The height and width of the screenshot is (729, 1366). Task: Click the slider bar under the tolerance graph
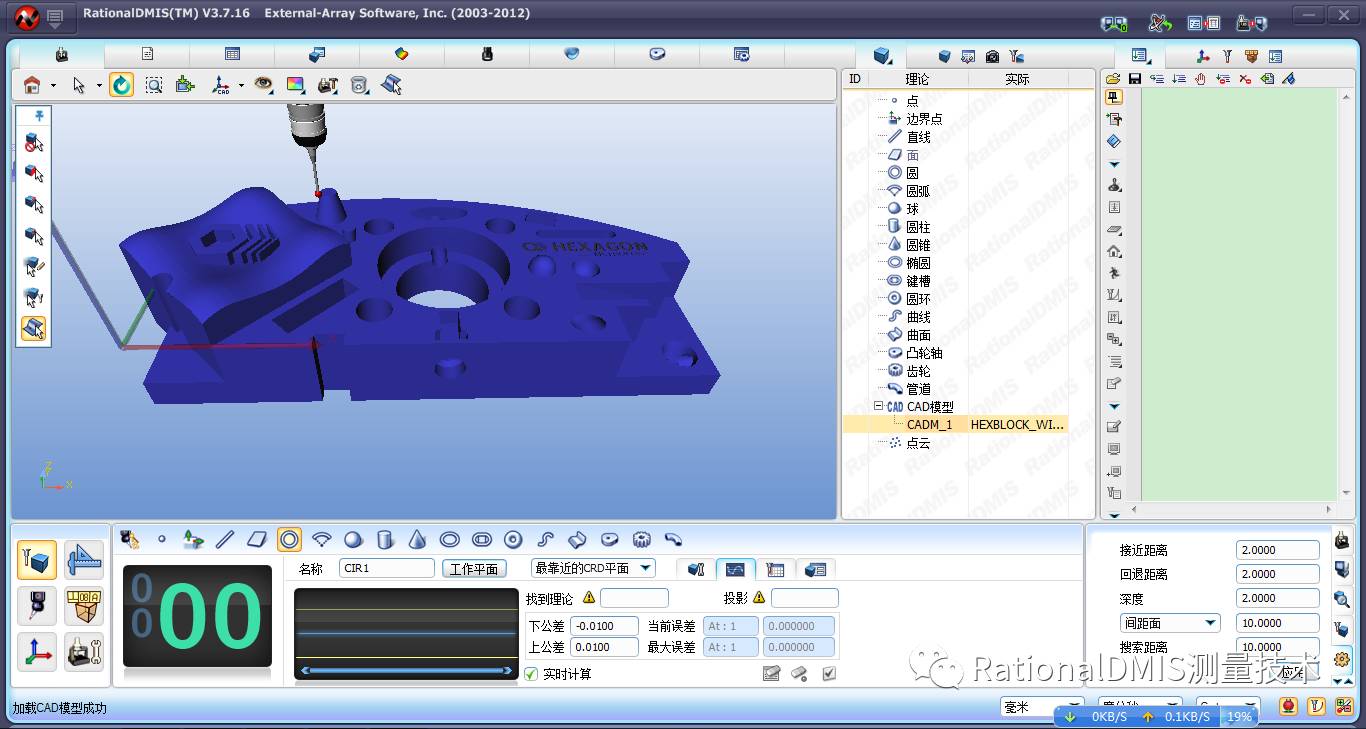(406, 670)
